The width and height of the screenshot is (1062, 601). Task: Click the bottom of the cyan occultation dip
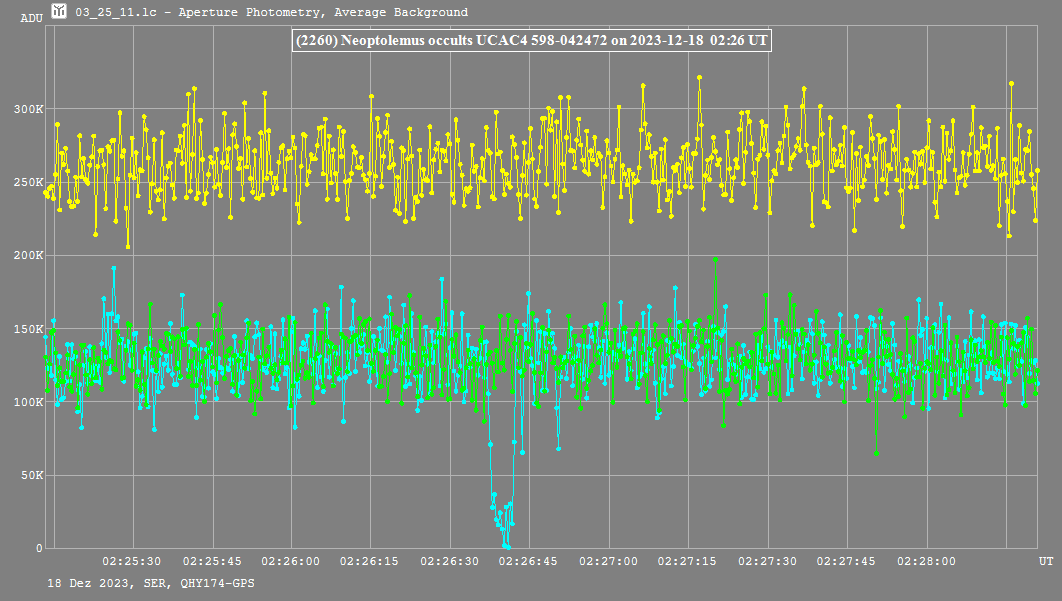pyautogui.click(x=507, y=545)
